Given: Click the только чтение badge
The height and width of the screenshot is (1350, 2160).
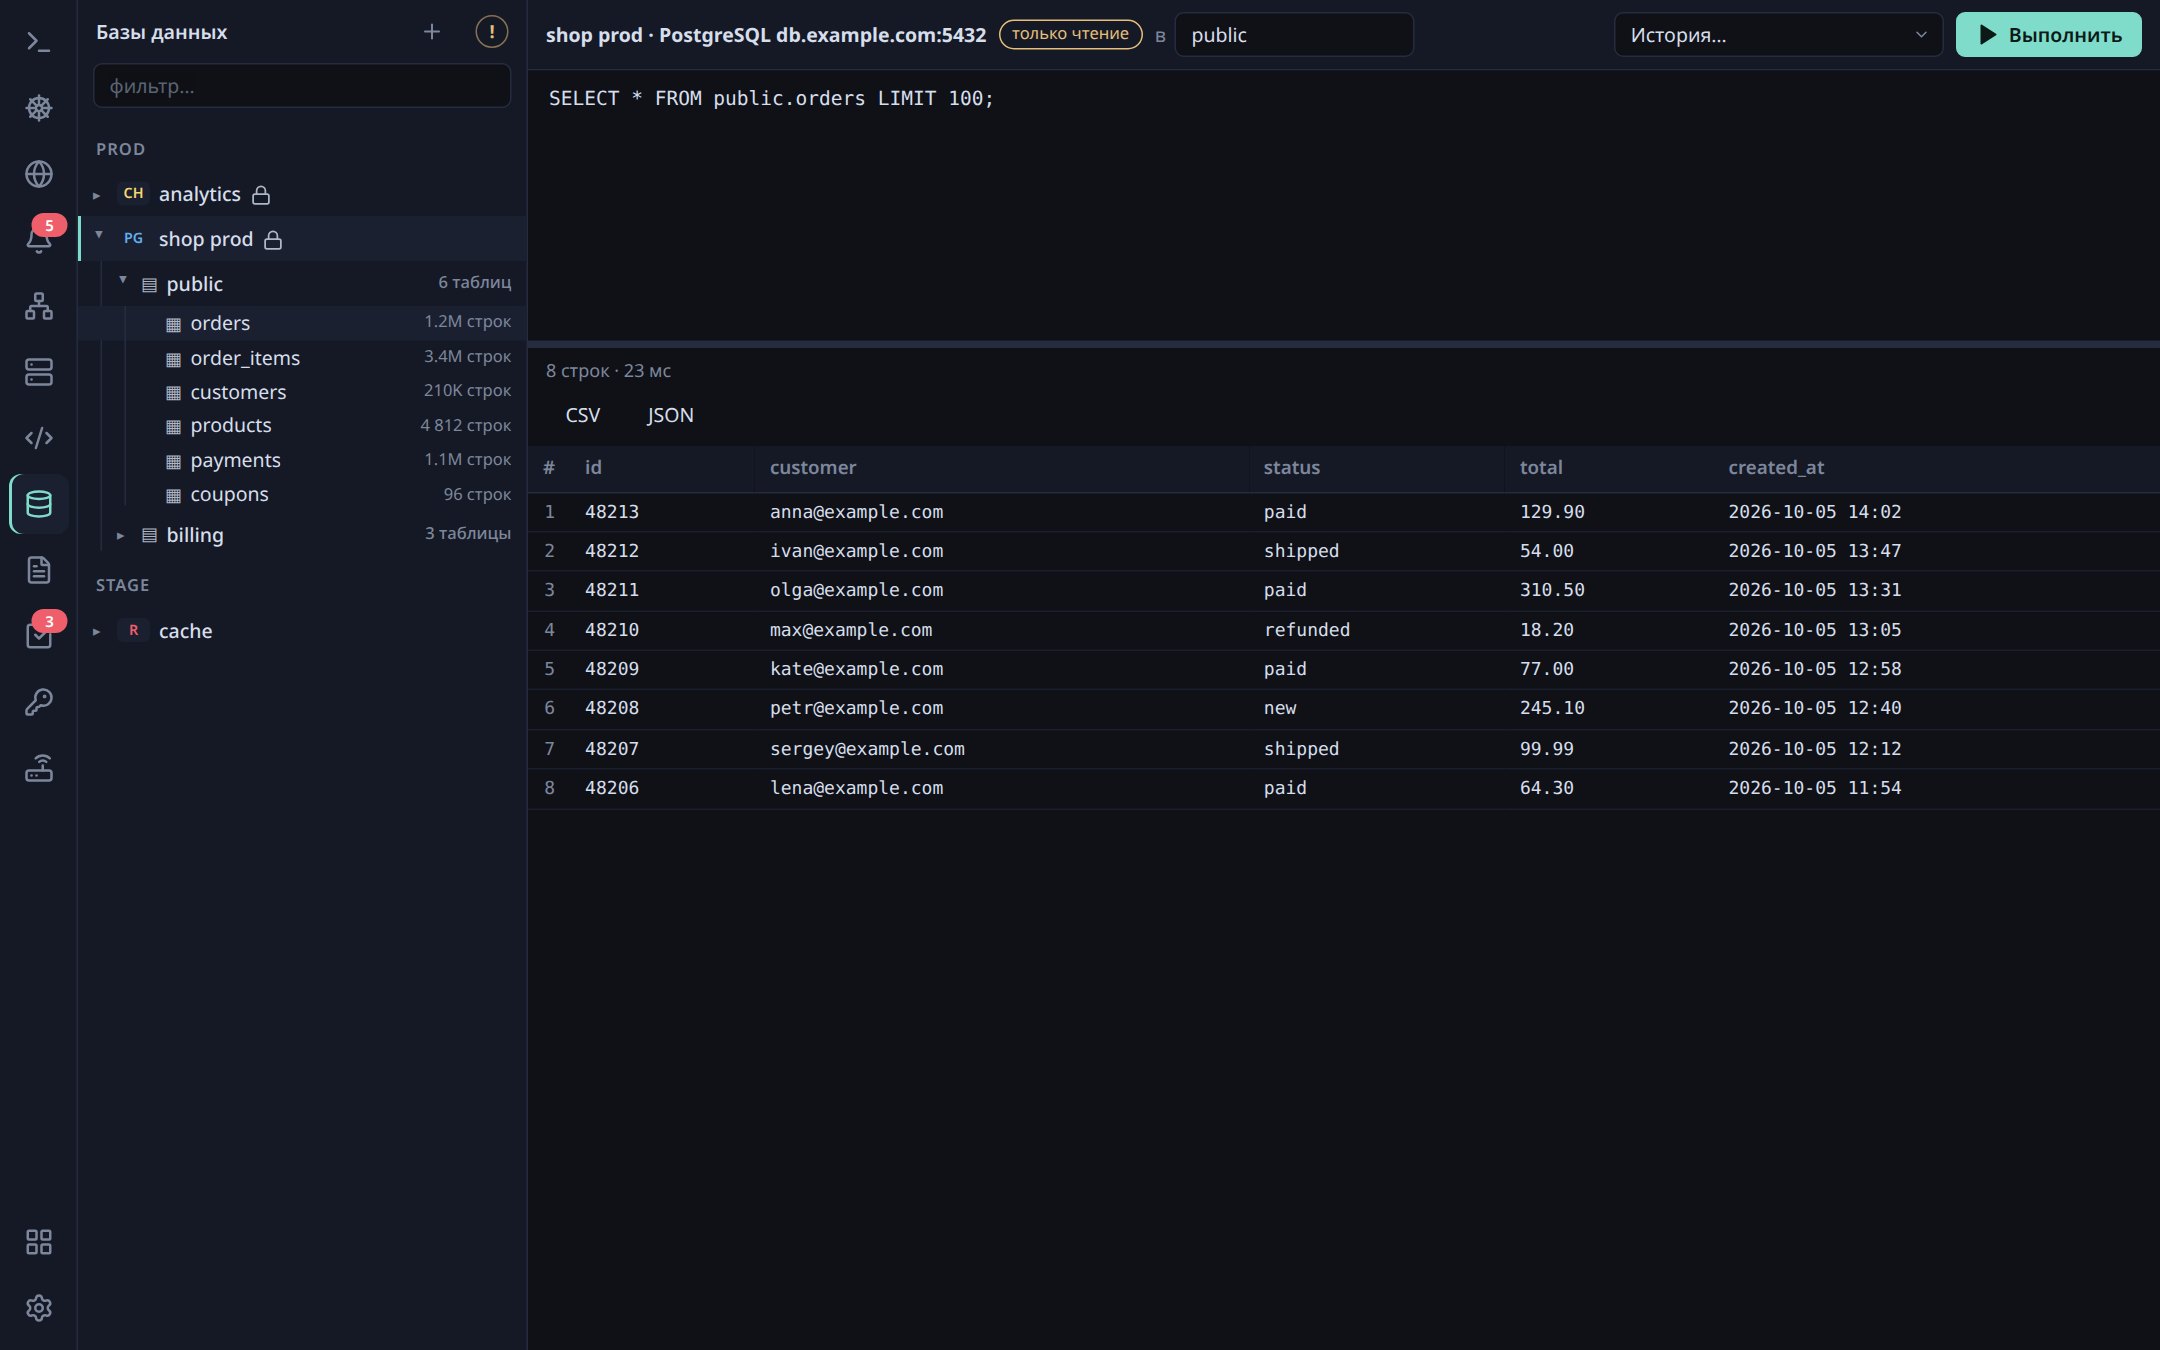Looking at the screenshot, I should click(1070, 34).
